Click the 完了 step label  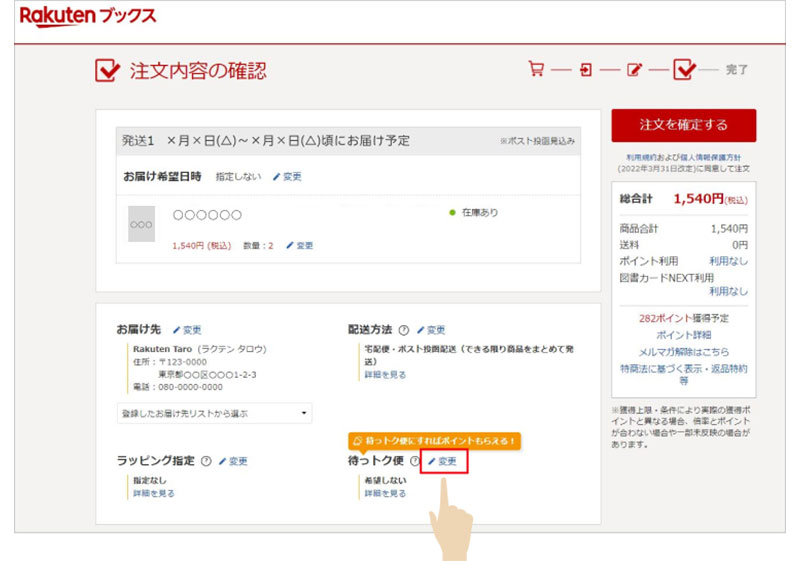tap(737, 69)
